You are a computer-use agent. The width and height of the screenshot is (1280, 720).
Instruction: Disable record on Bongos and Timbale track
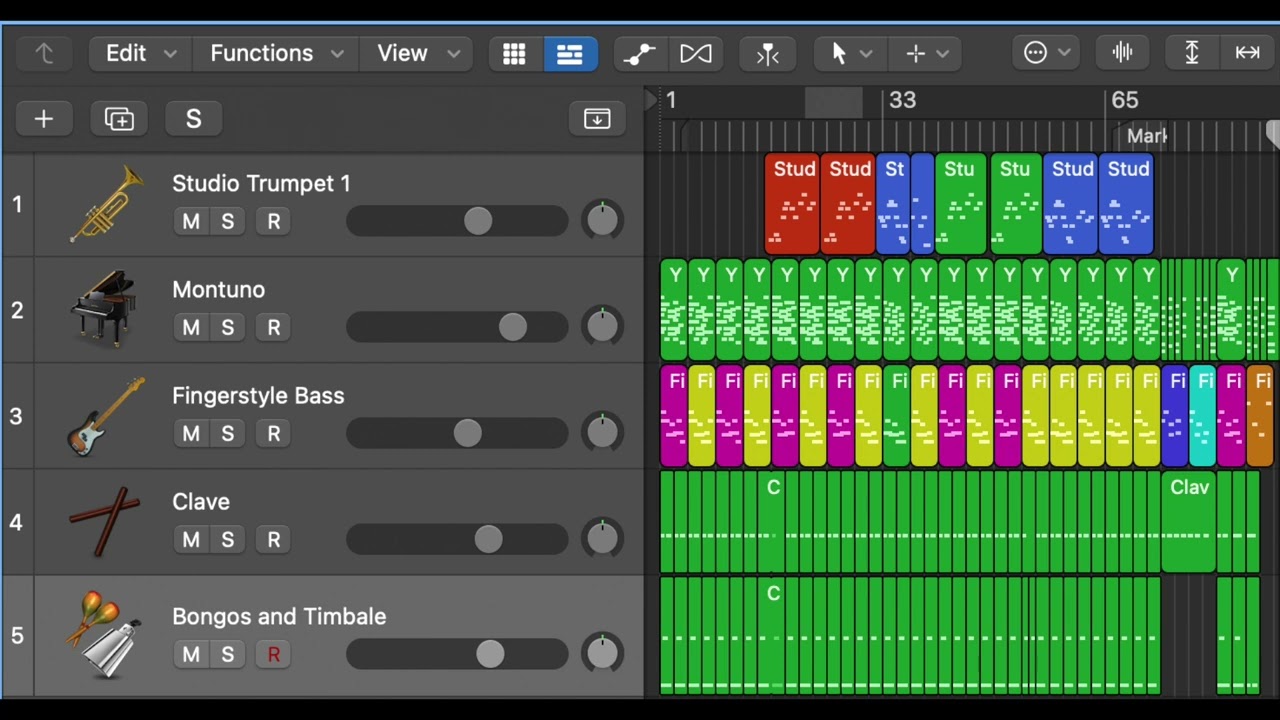(273, 654)
